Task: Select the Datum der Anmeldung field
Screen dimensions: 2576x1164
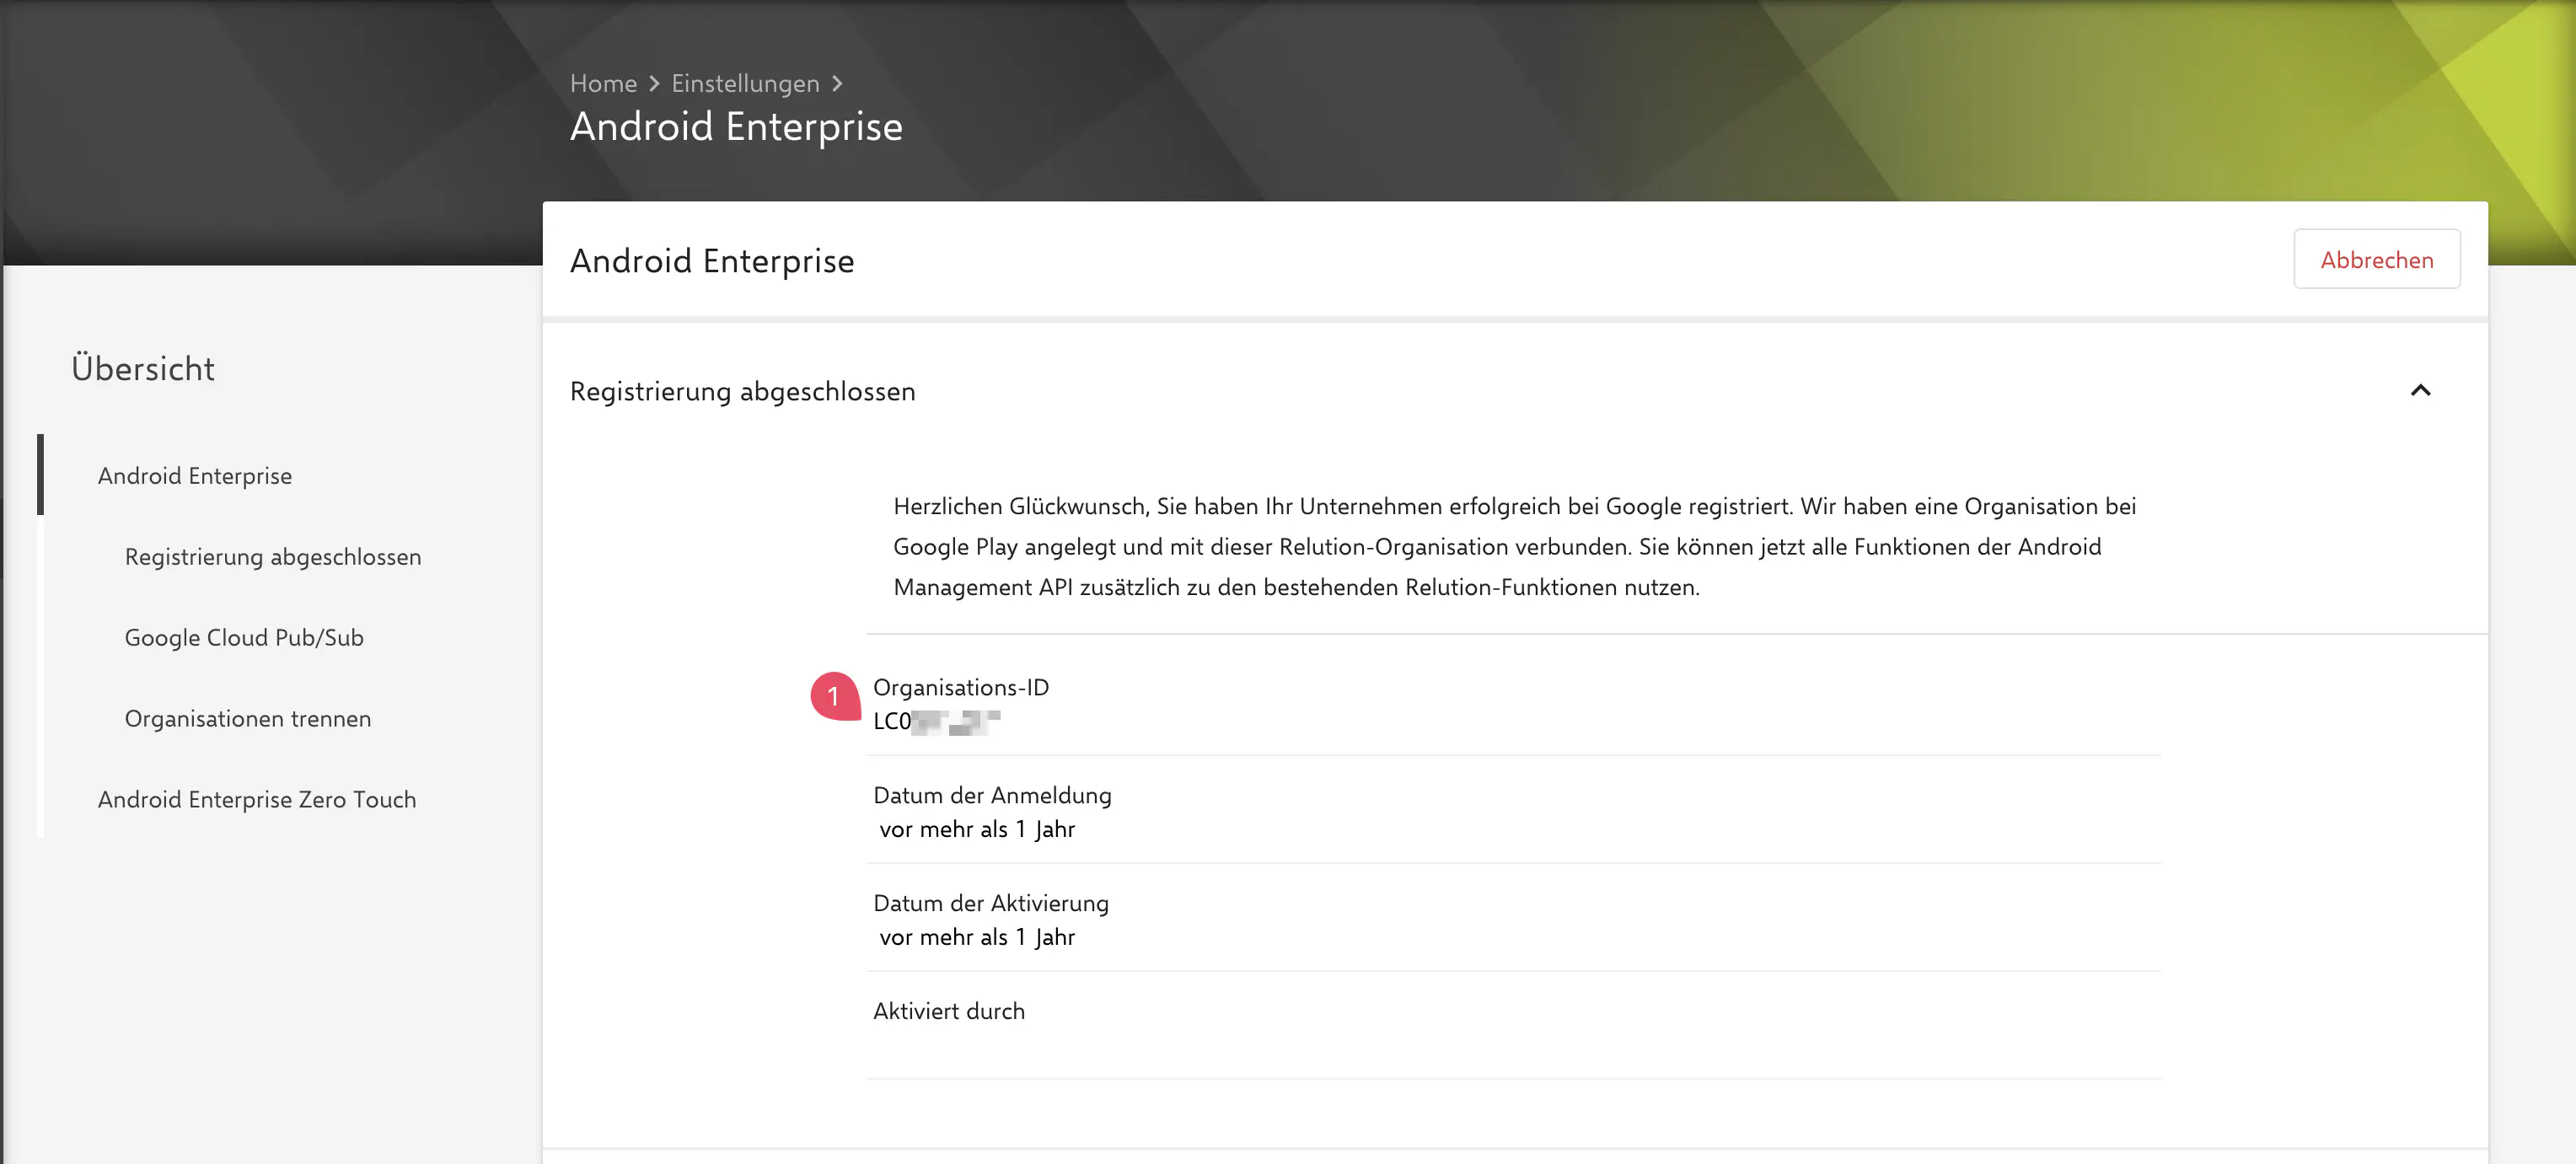Action: [993, 795]
